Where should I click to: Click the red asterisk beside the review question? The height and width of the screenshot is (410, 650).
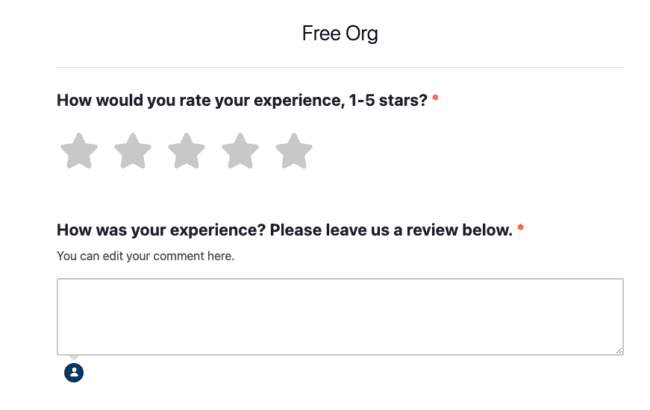click(x=521, y=229)
